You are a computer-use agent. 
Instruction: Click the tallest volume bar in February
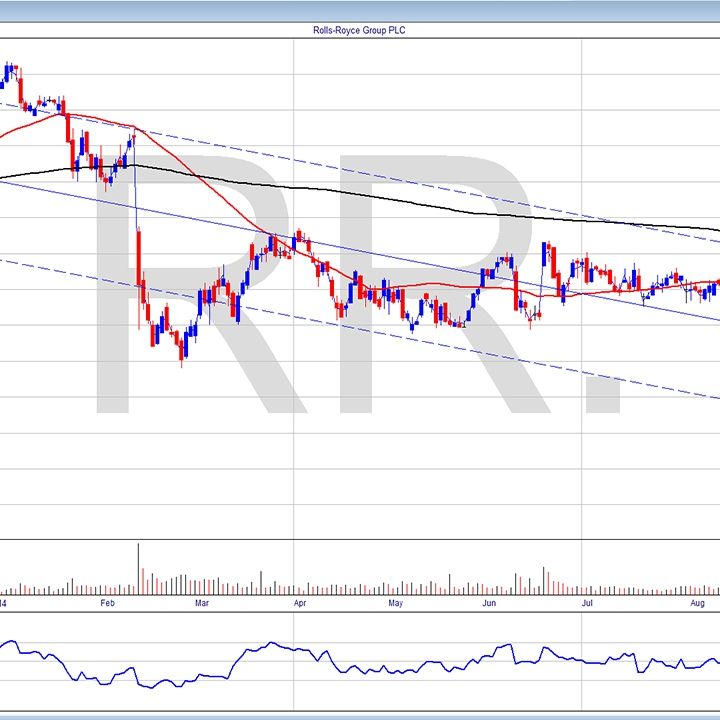(137, 567)
